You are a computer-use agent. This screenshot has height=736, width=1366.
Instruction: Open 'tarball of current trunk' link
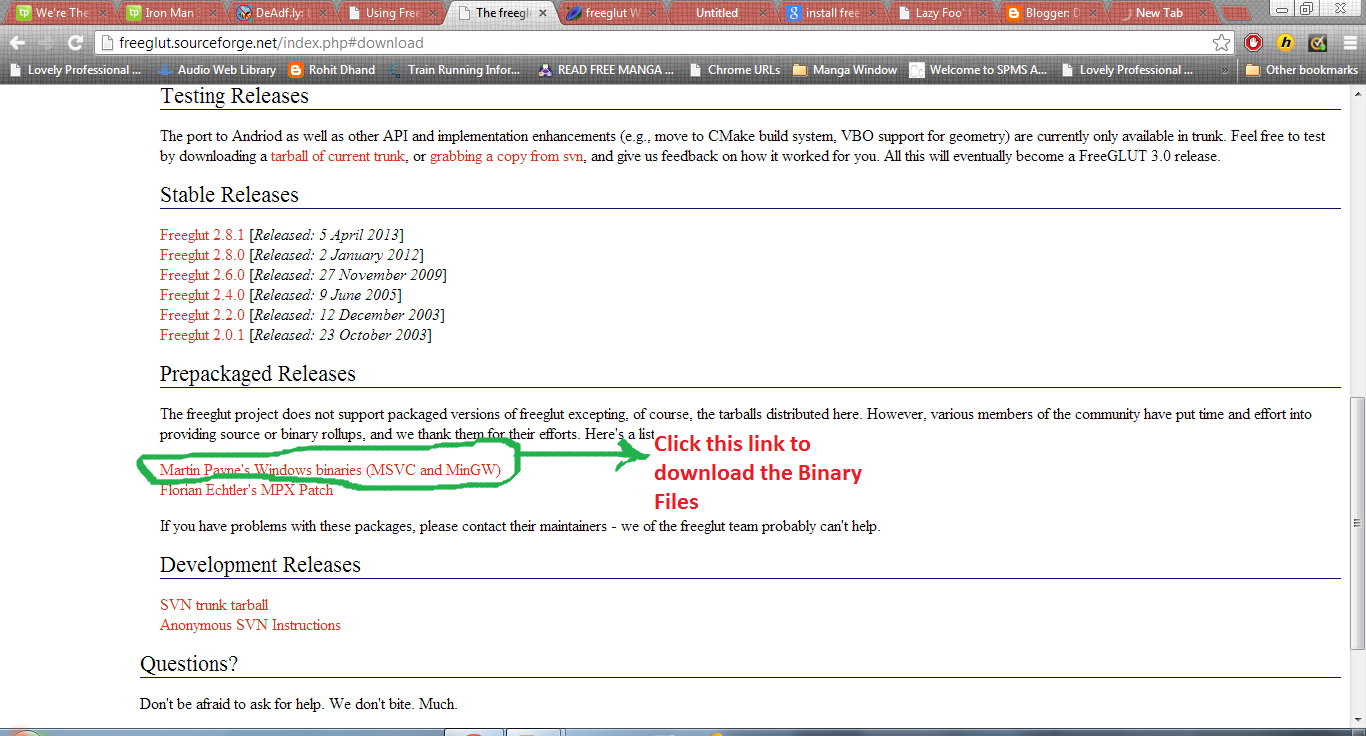(x=338, y=156)
